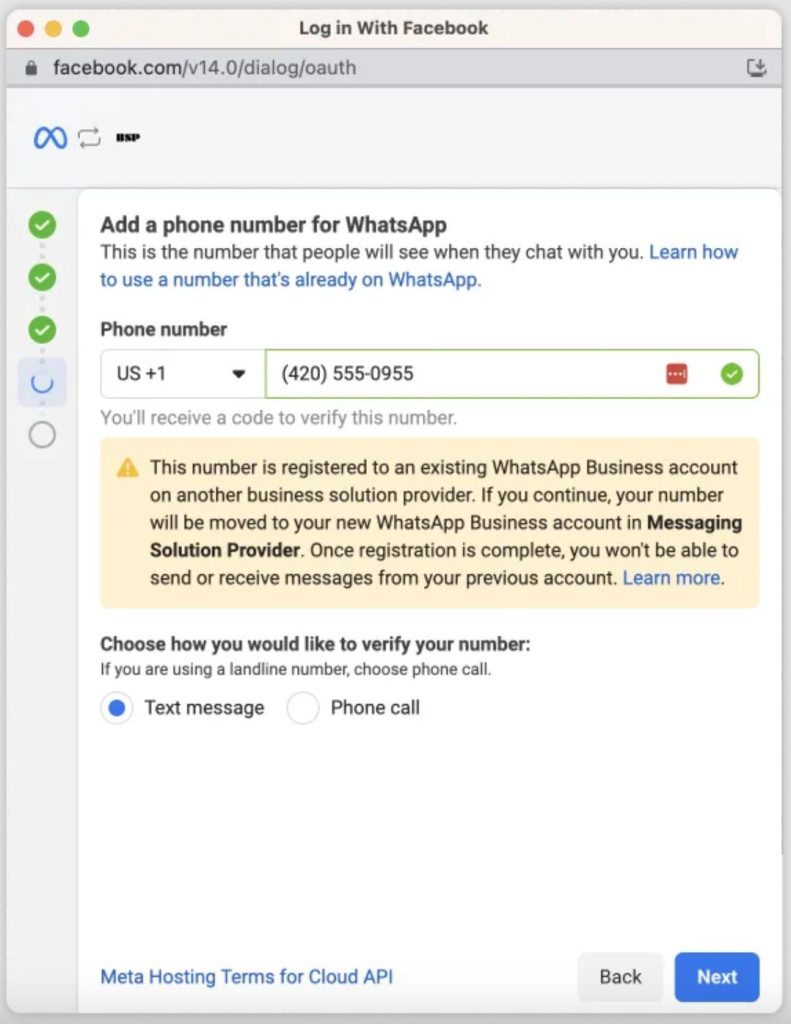Click the red close window button
Image resolution: width=791 pixels, height=1024 pixels.
pos(25,29)
